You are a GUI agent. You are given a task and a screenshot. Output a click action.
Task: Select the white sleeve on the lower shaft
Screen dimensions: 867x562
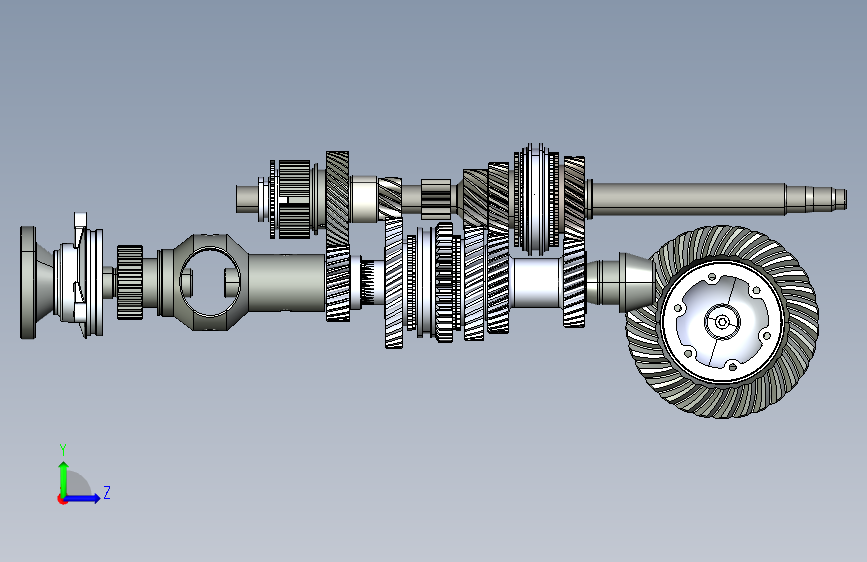tap(536, 283)
